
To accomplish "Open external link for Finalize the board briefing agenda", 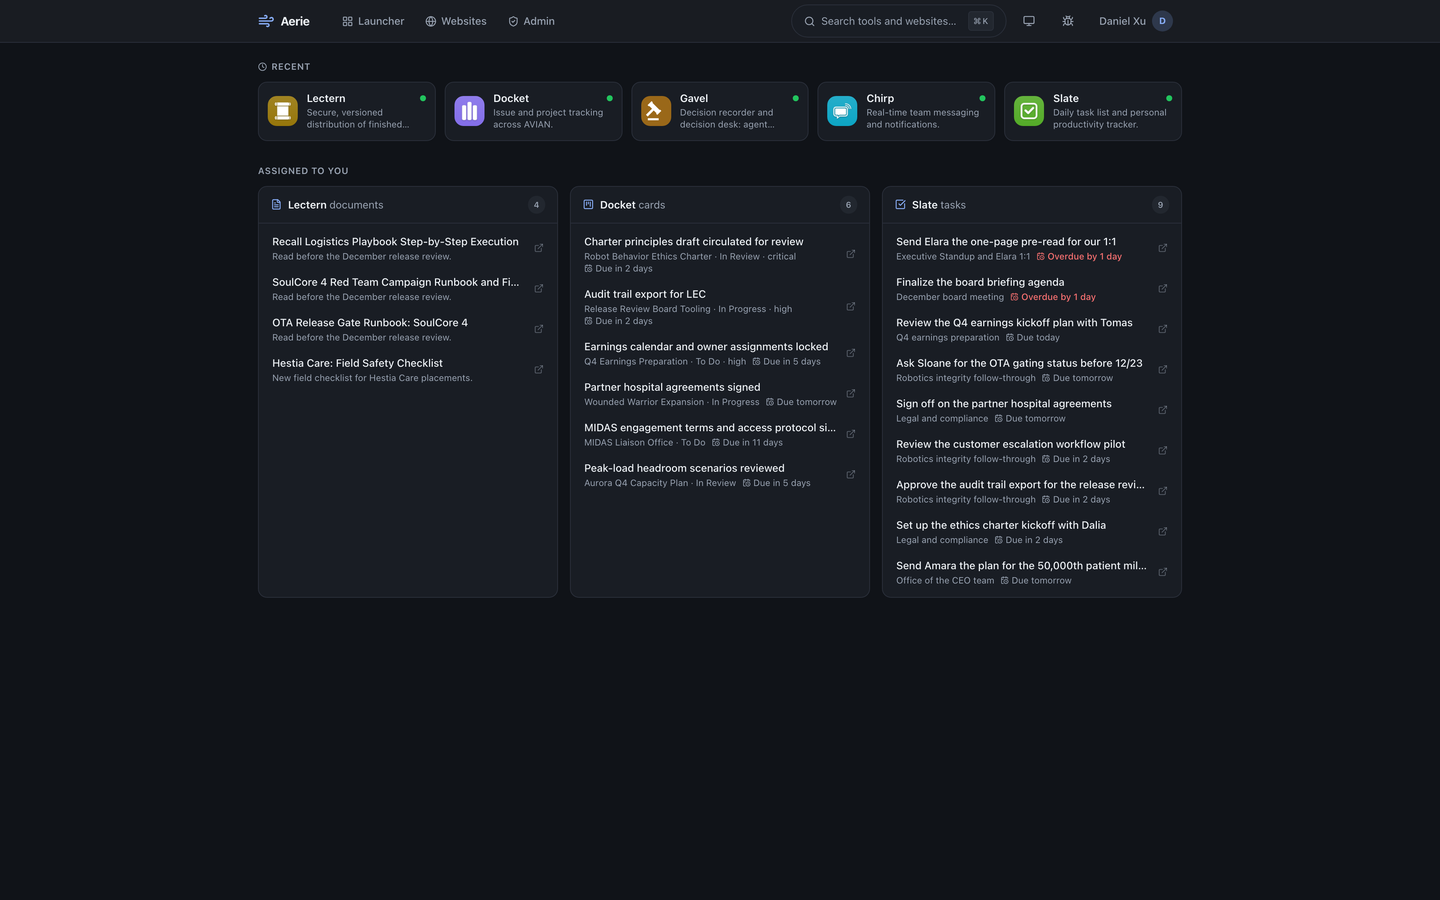I will tap(1163, 289).
